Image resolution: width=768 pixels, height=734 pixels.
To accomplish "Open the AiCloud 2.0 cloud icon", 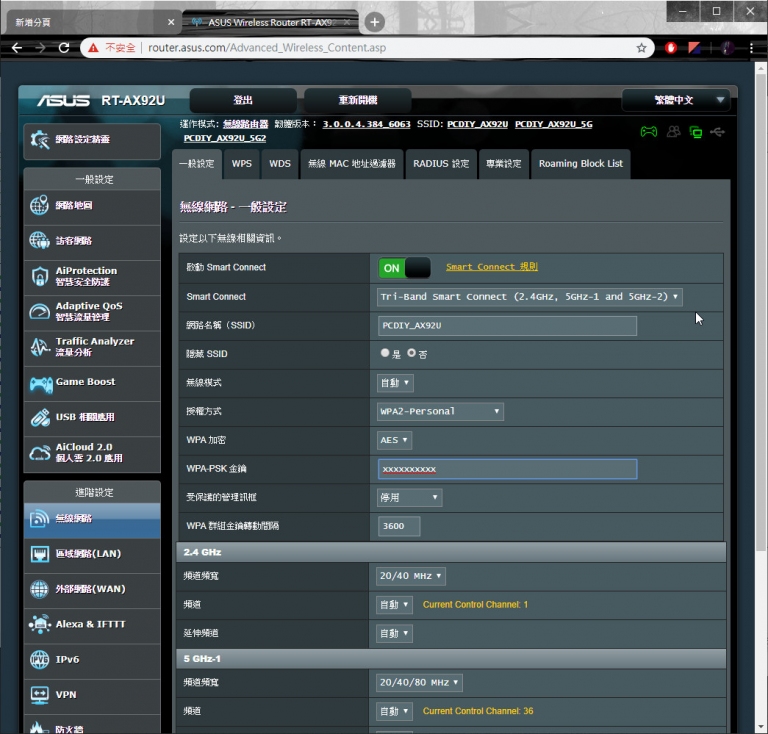I will coord(39,453).
